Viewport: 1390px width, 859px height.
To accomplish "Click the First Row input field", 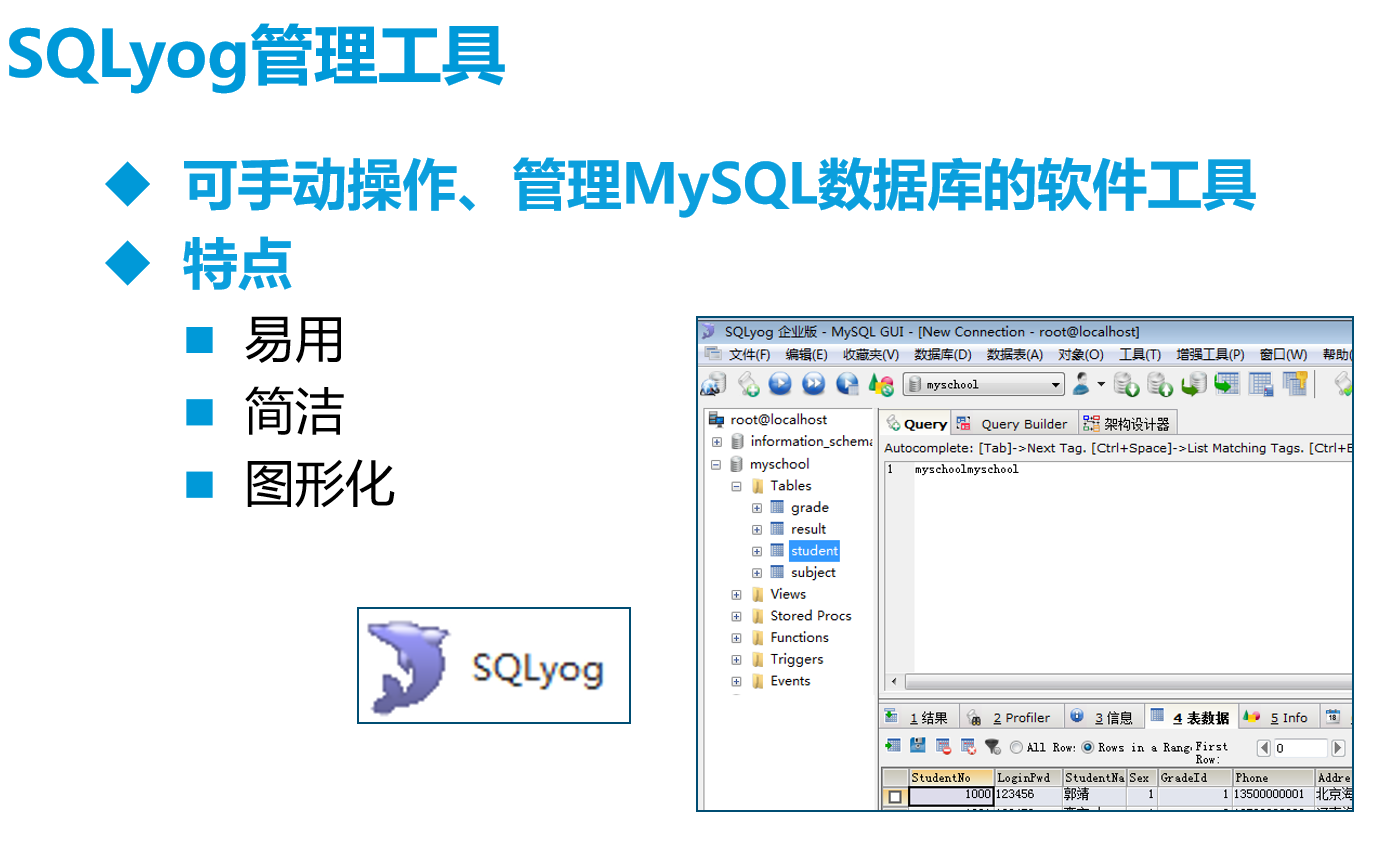I will [1300, 748].
